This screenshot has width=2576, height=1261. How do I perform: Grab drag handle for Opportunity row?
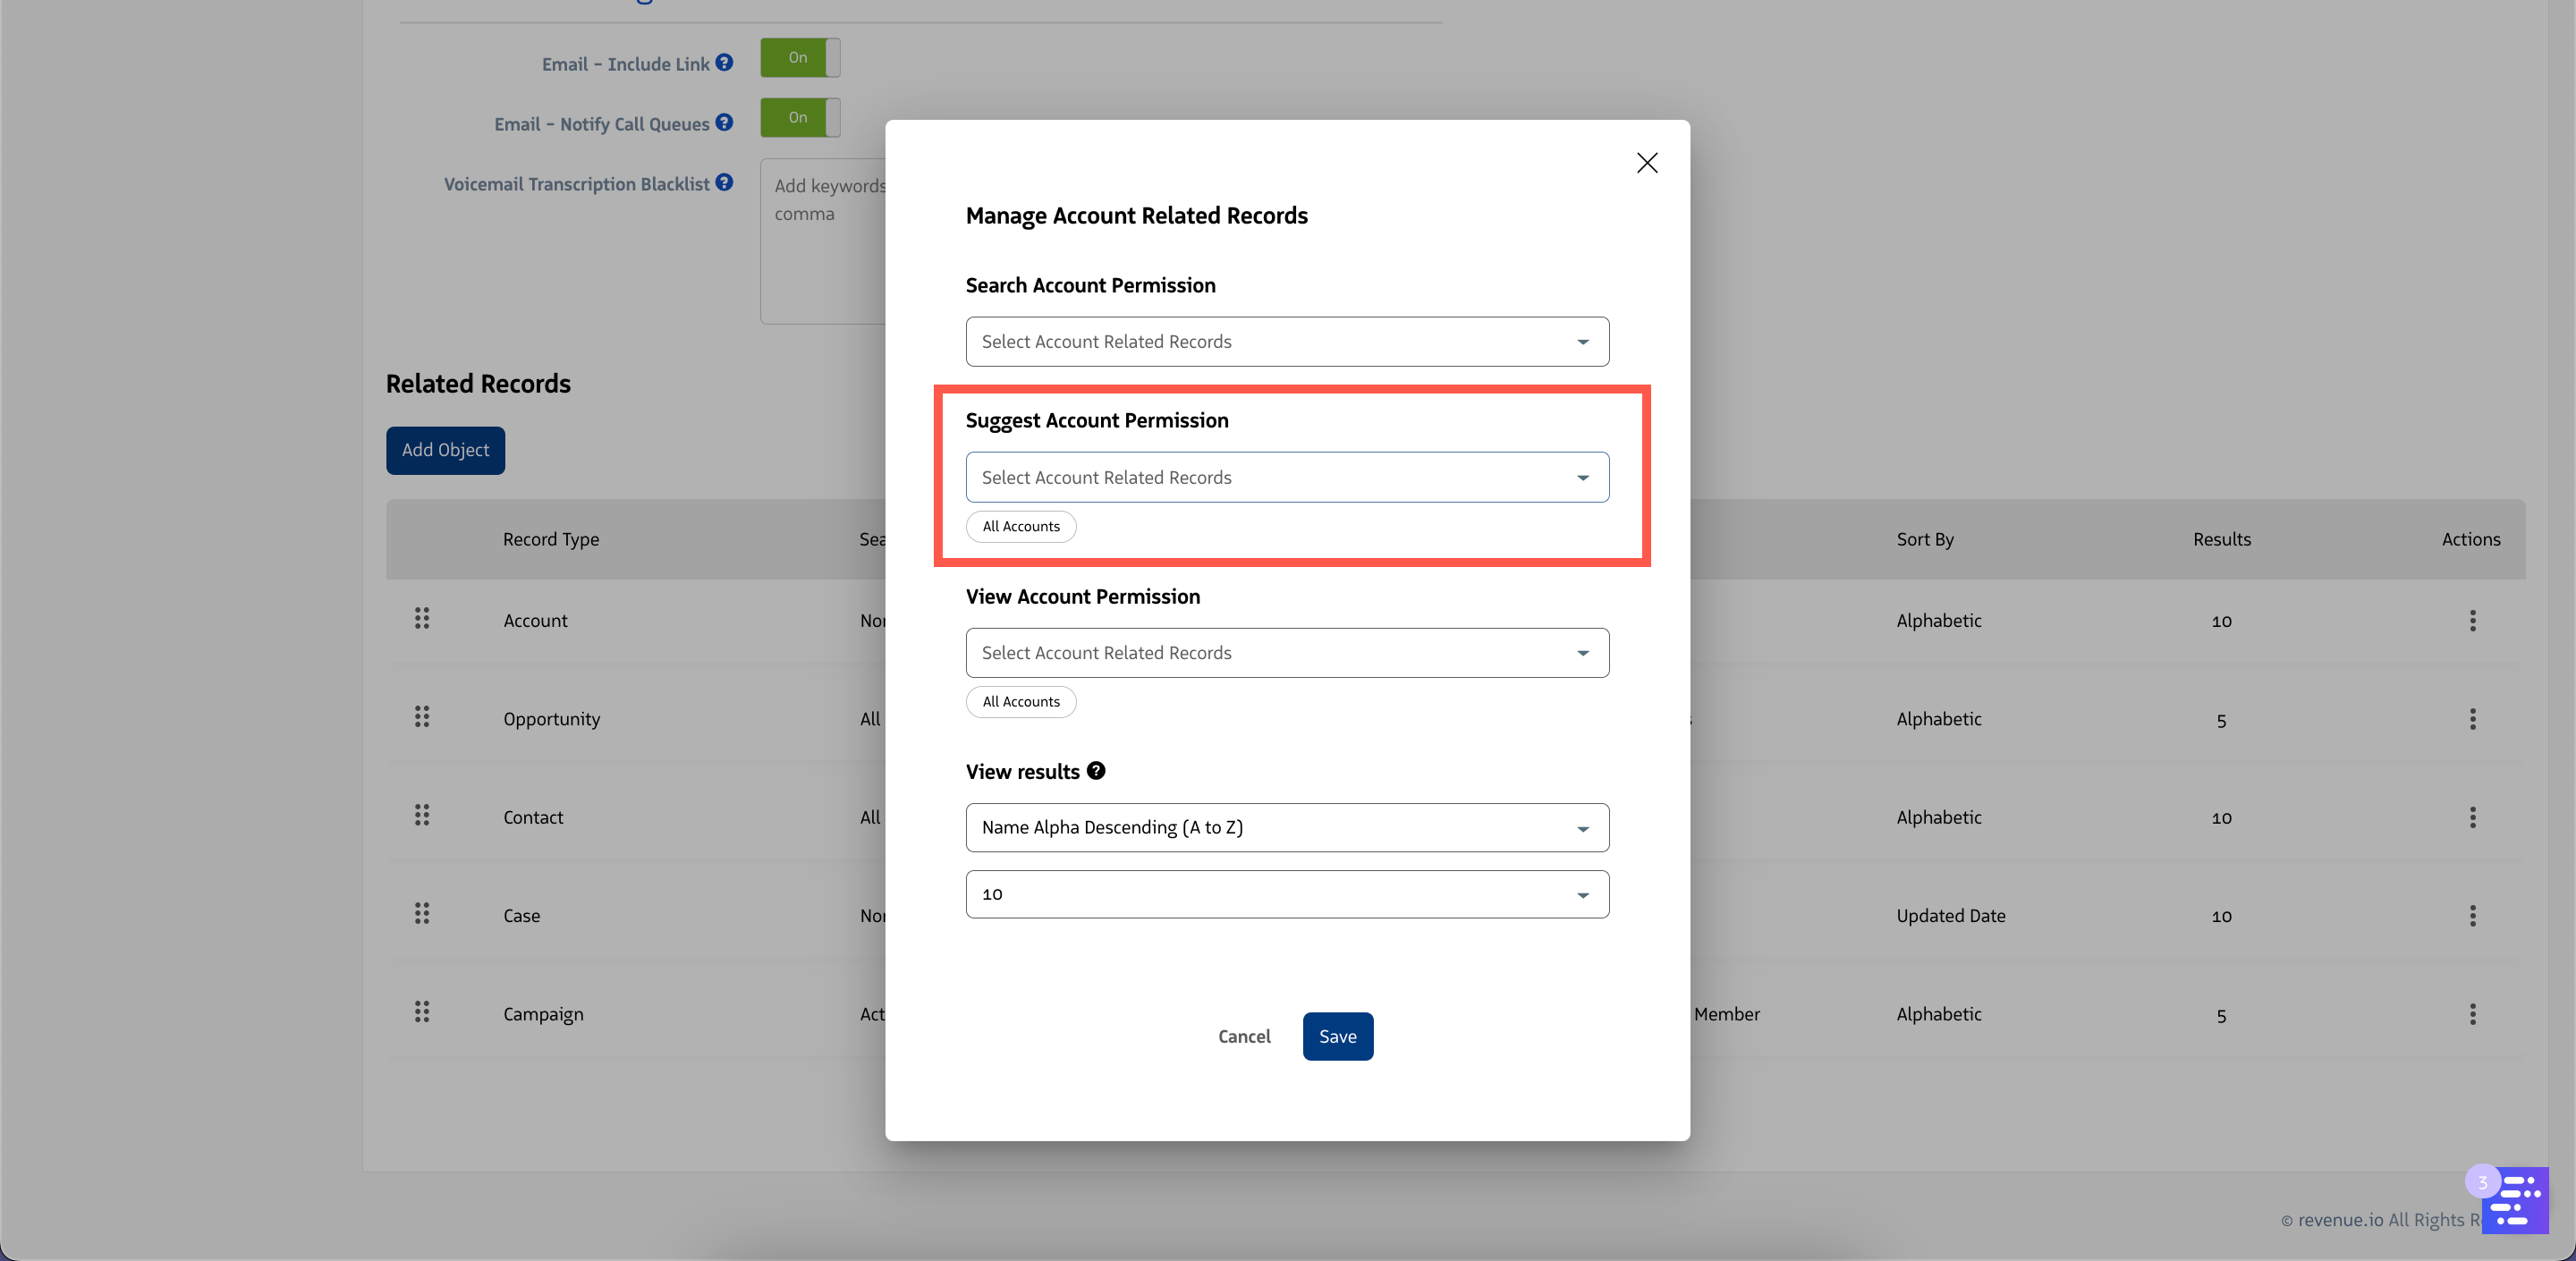point(422,717)
